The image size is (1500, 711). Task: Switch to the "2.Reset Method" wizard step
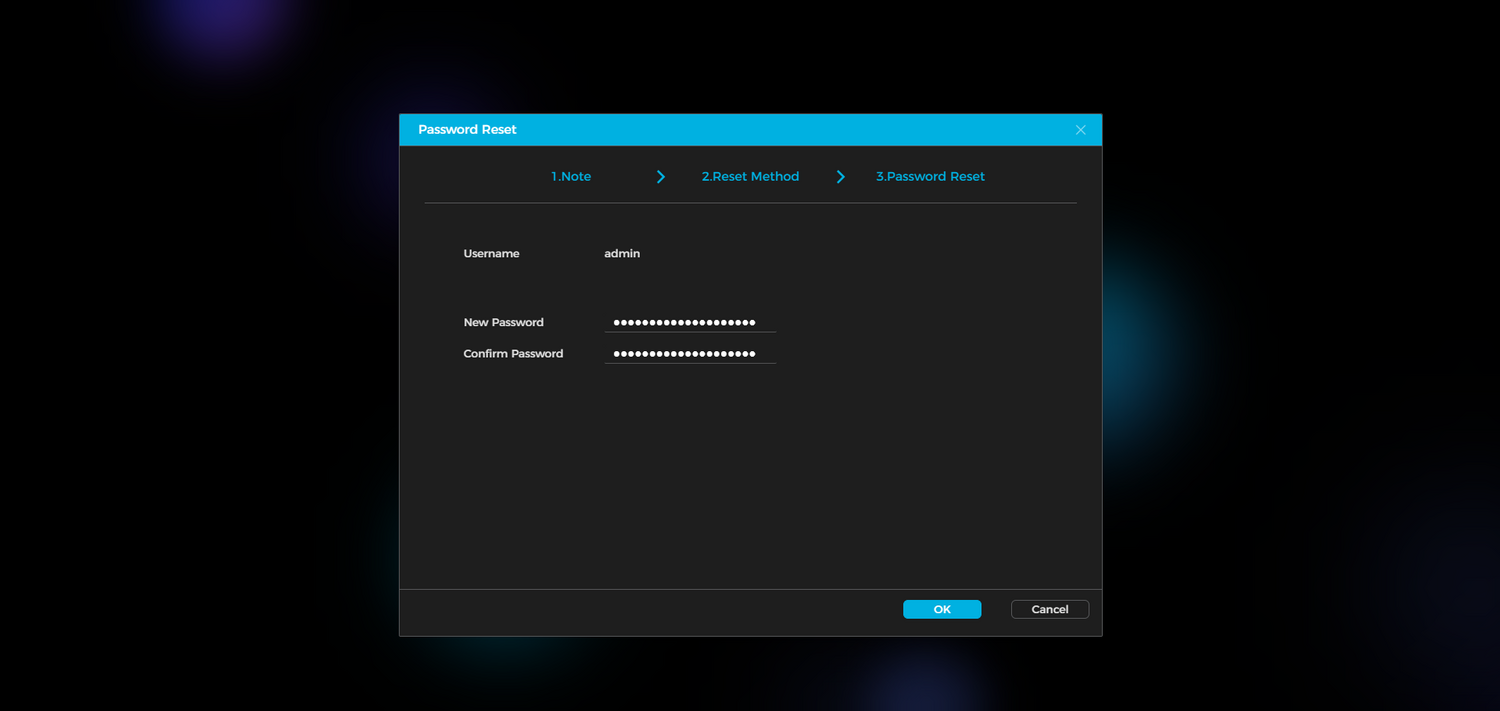coord(750,176)
